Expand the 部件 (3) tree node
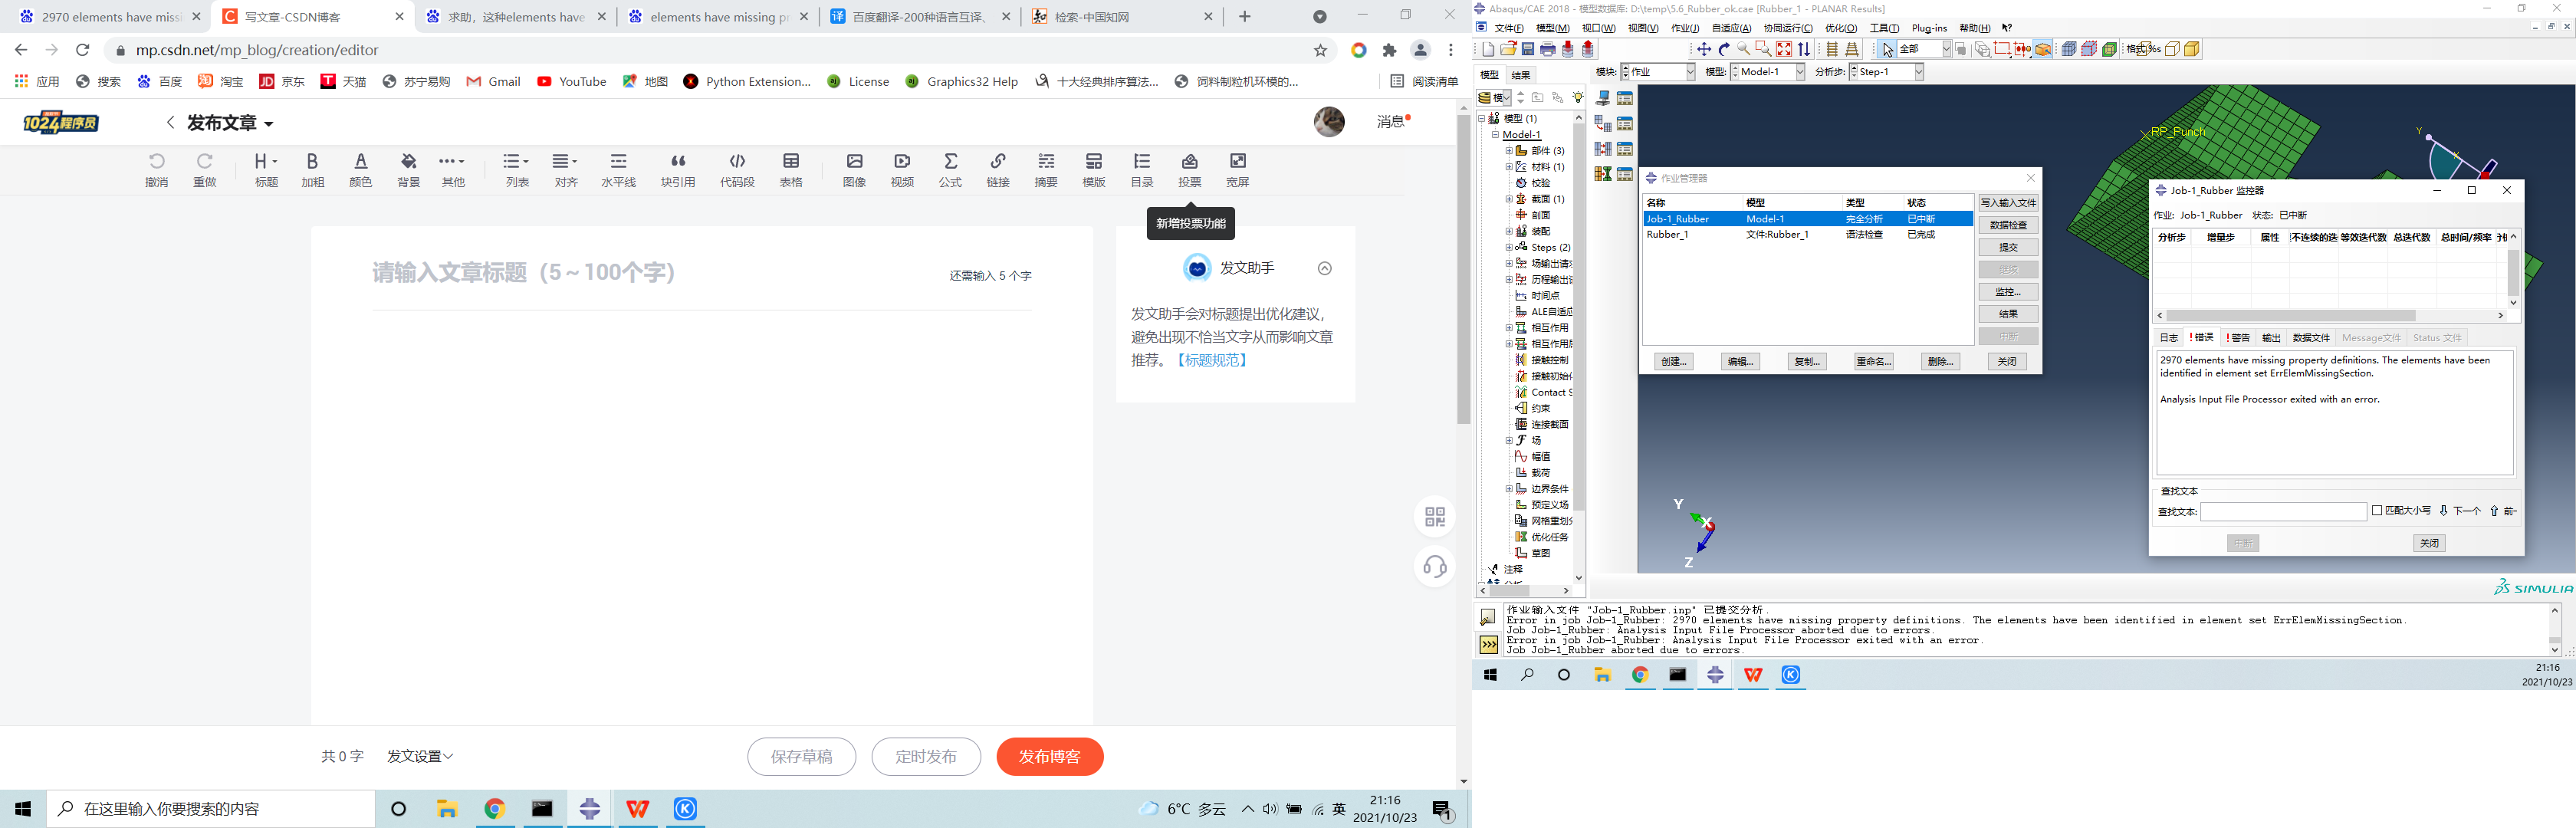Viewport: 2576px width, 828px height. pyautogui.click(x=1510, y=150)
